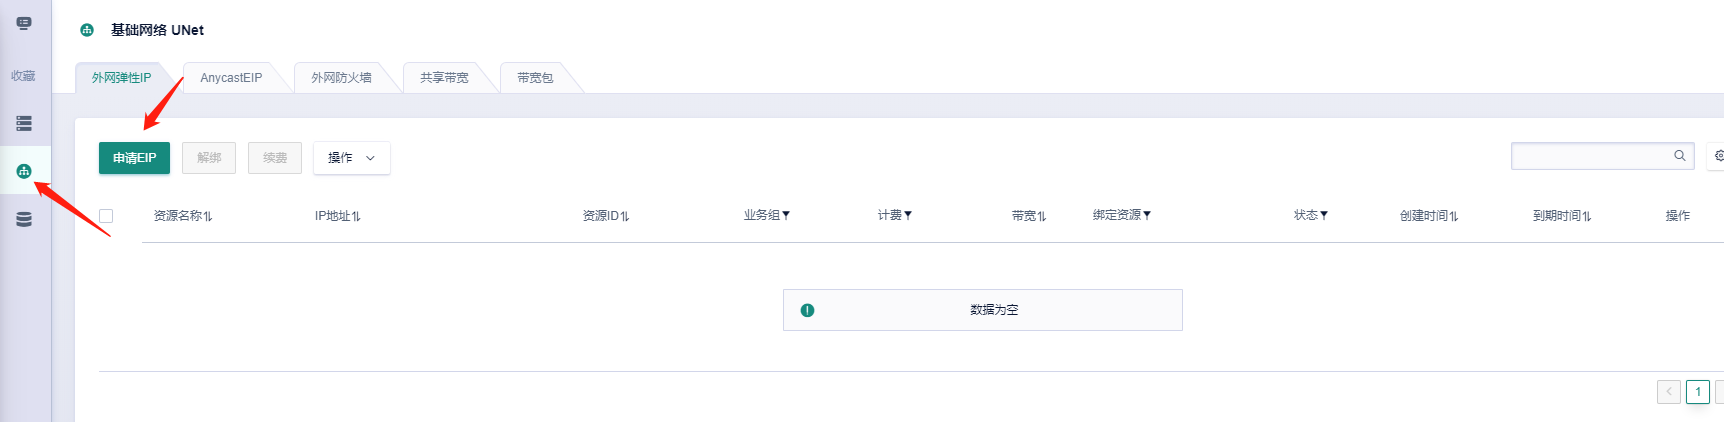Click the search input field
Image resolution: width=1724 pixels, height=422 pixels.
point(1590,156)
